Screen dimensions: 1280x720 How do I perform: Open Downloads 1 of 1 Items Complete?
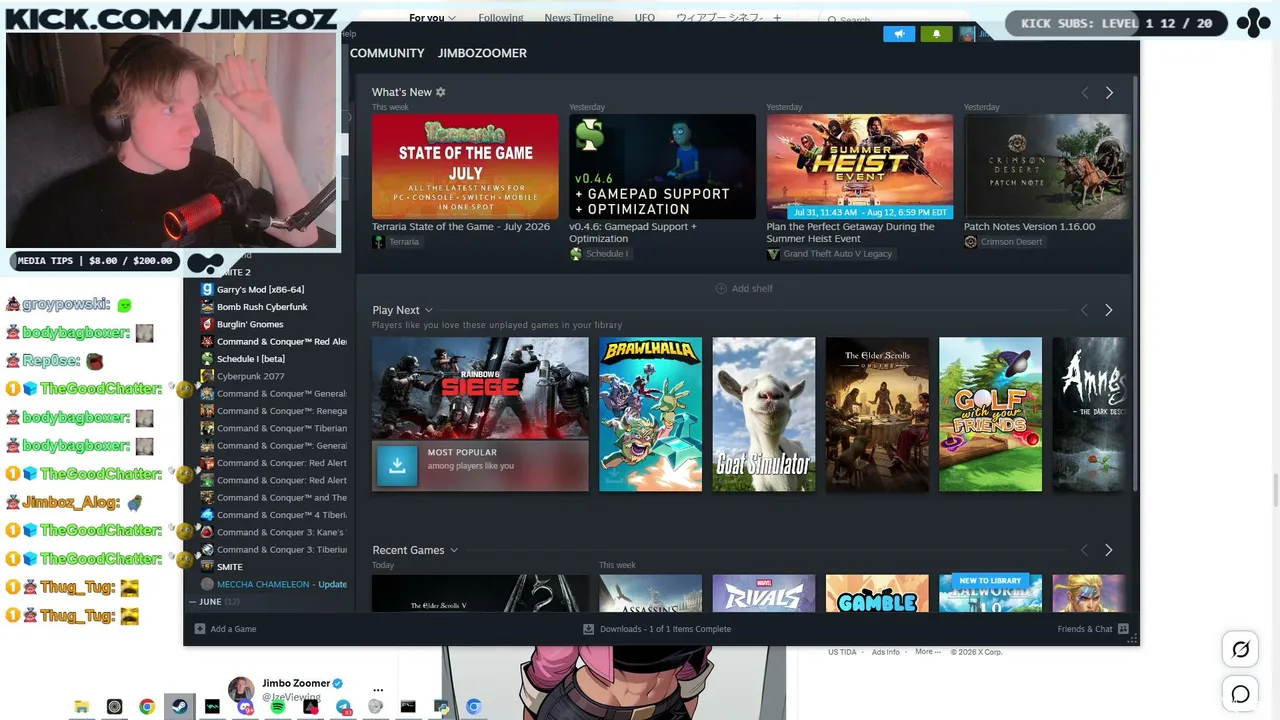click(x=657, y=629)
